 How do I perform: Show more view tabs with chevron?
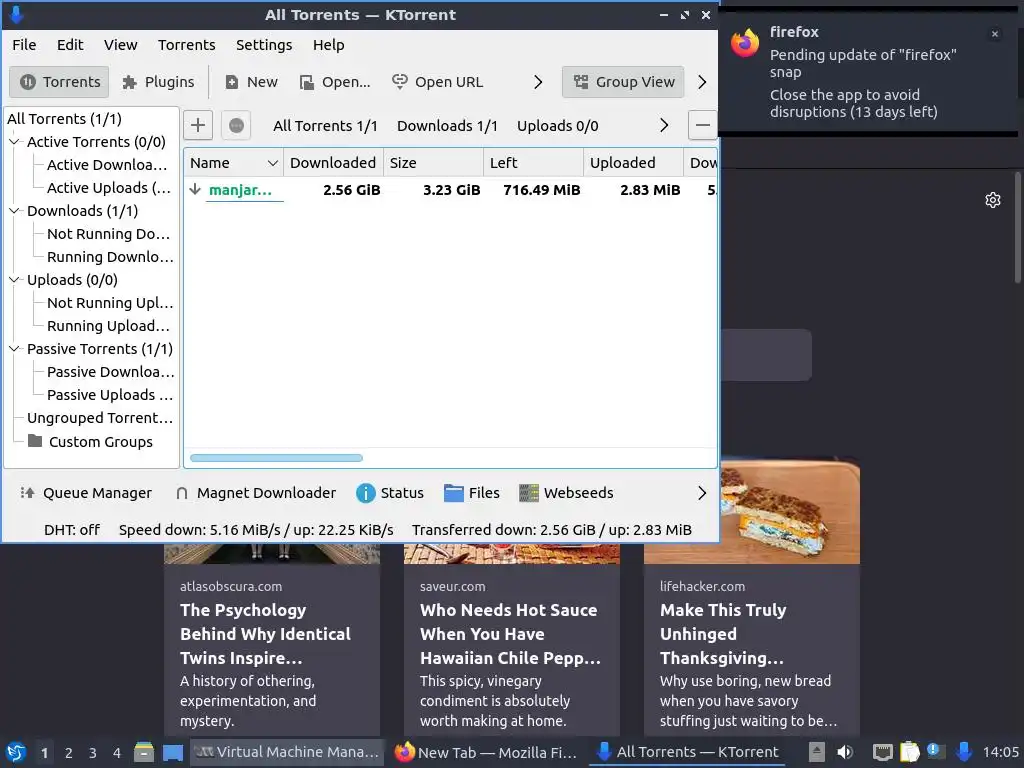664,125
